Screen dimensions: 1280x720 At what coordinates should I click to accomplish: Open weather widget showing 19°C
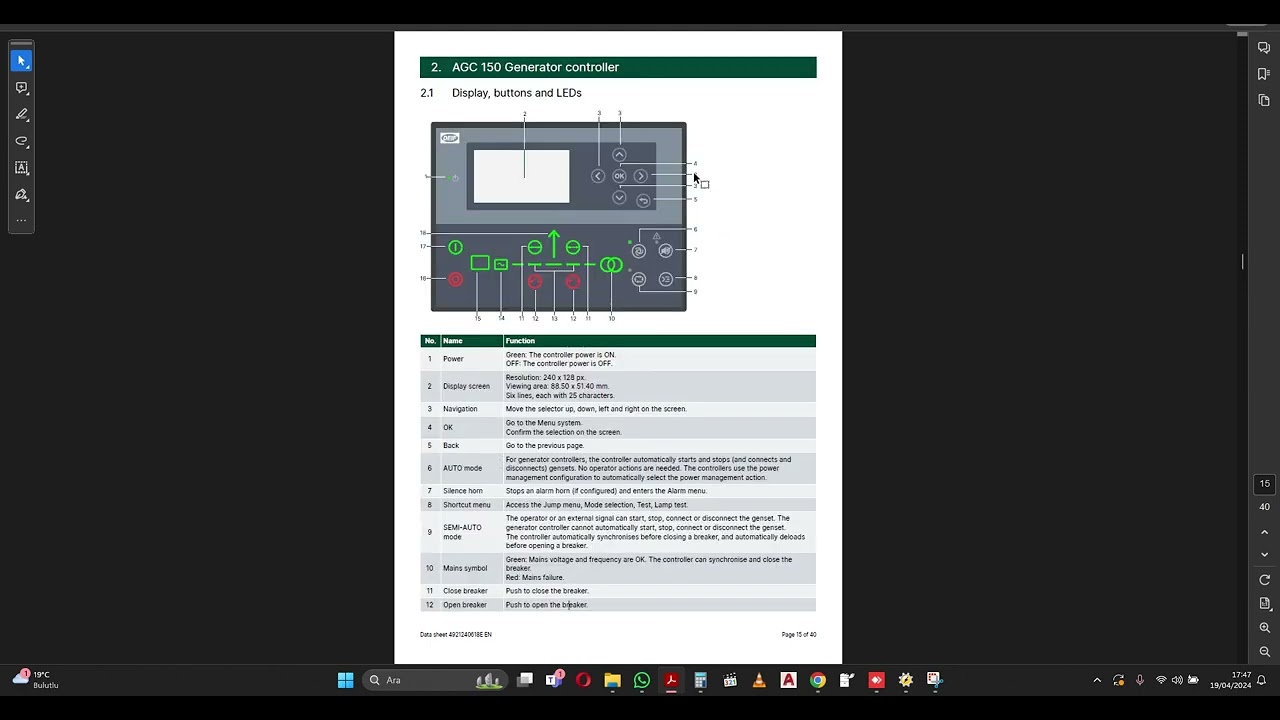point(36,680)
